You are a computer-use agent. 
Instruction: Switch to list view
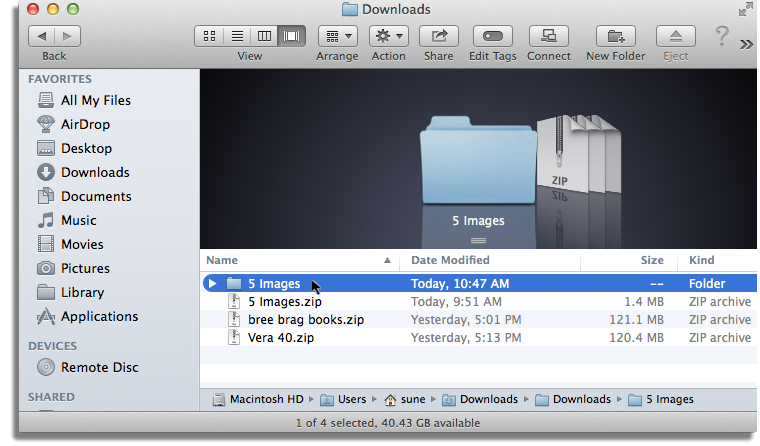point(237,36)
